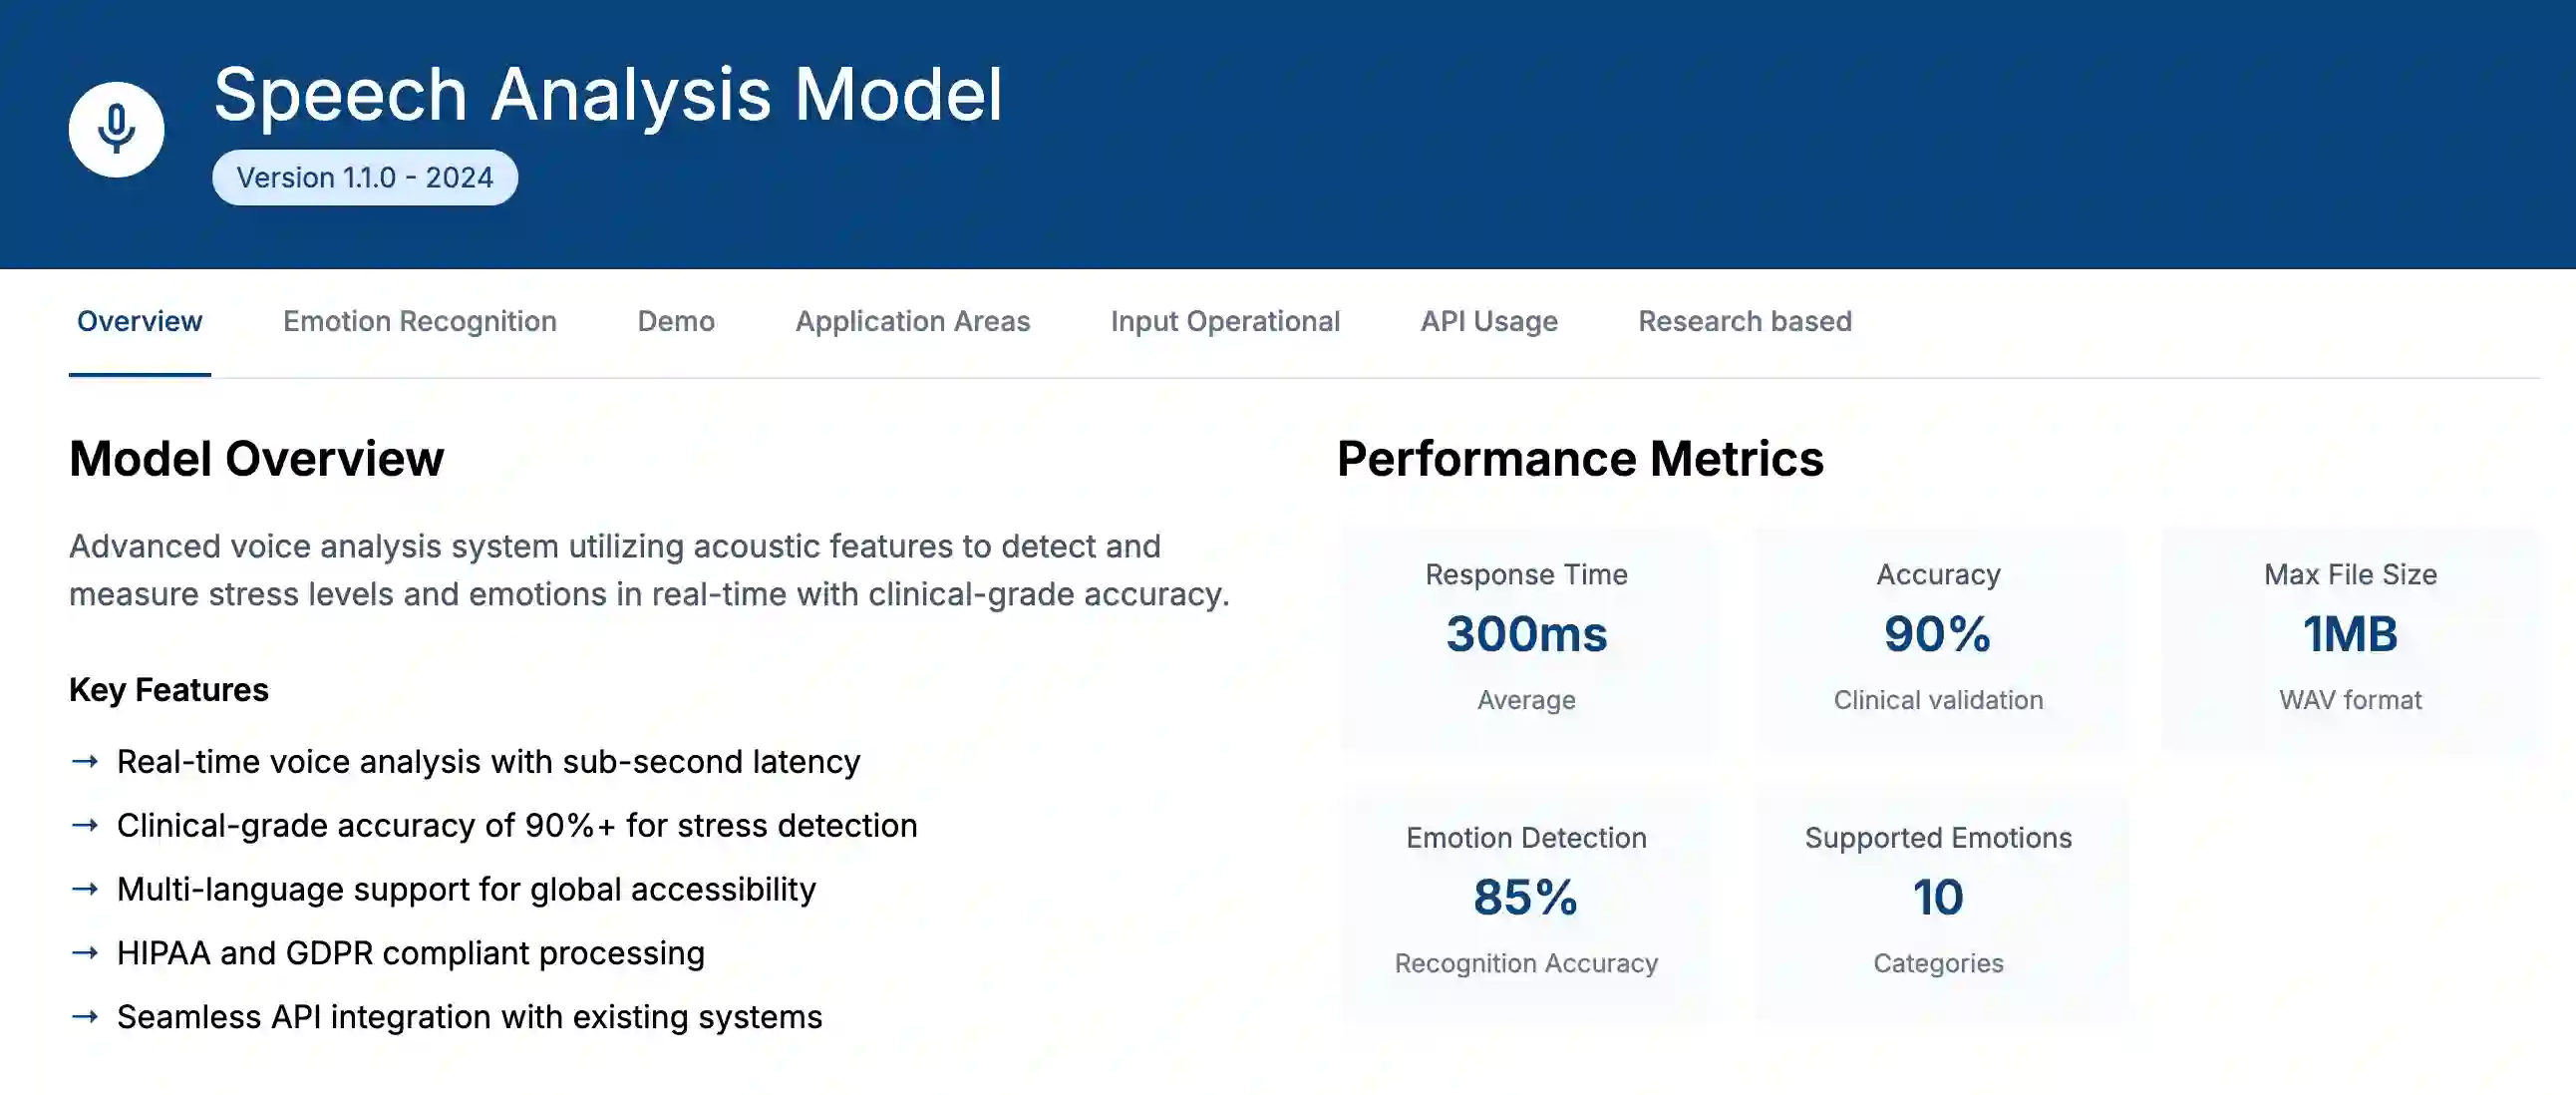The height and width of the screenshot is (1095, 2576).
Task: Select the Emotion Detection 85% card
Action: click(x=1526, y=900)
